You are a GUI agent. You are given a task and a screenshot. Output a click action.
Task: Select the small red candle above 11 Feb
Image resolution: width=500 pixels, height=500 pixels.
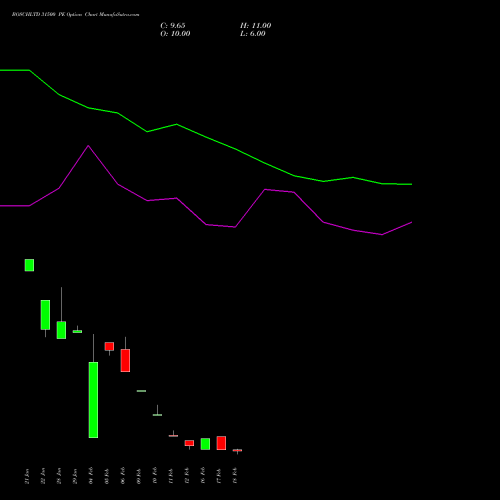pyautogui.click(x=173, y=436)
